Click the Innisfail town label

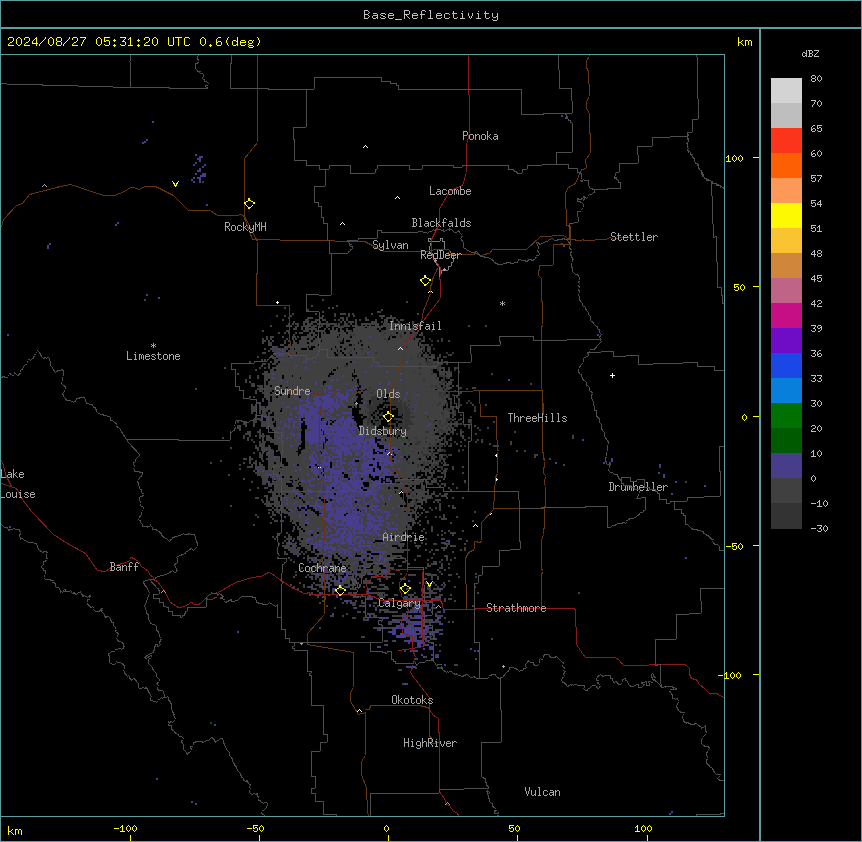click(x=415, y=326)
